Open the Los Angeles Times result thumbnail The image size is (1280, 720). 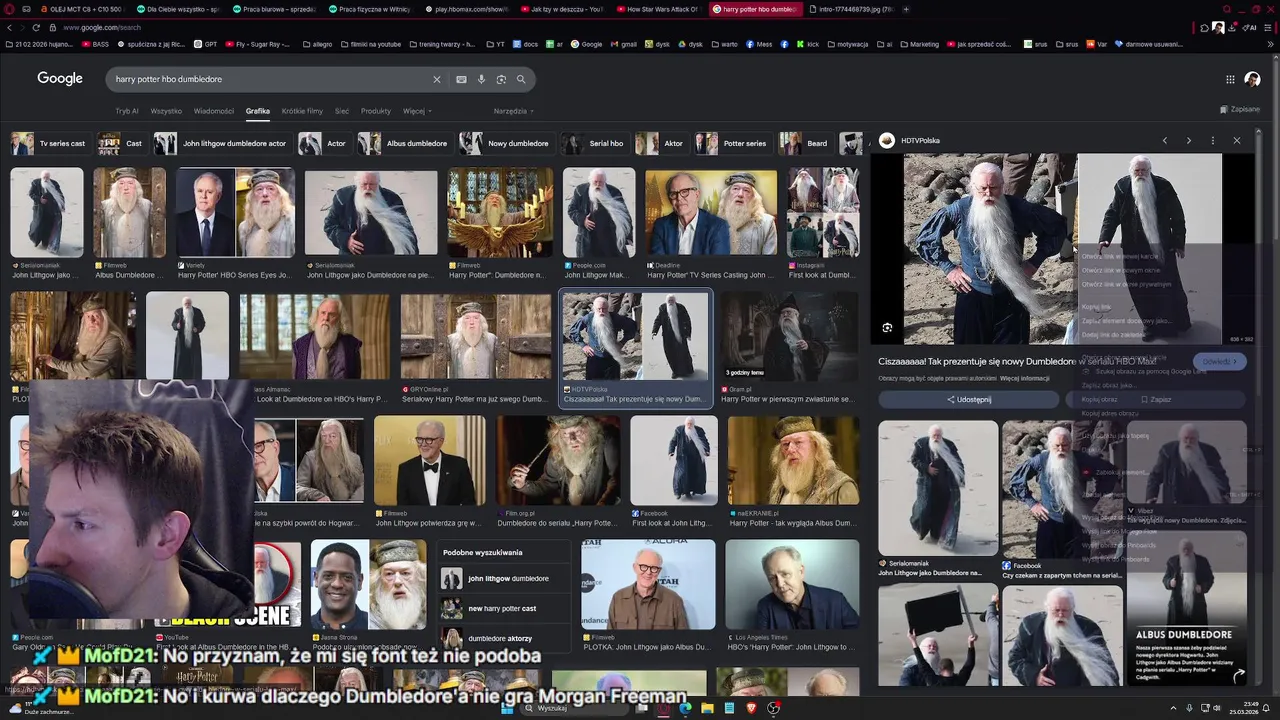pyautogui.click(x=792, y=585)
